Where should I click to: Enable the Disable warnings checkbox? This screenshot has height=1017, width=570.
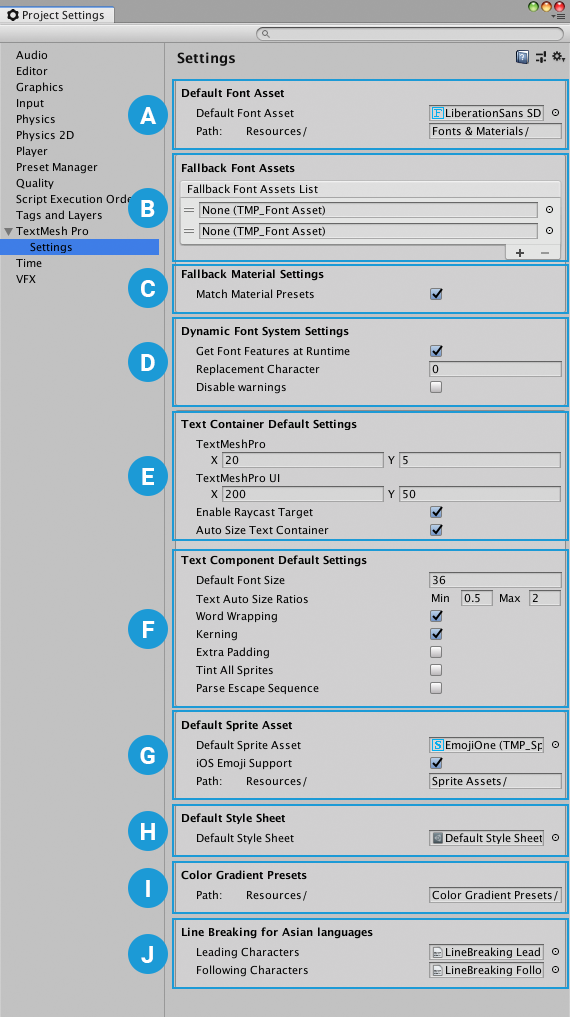point(436,387)
